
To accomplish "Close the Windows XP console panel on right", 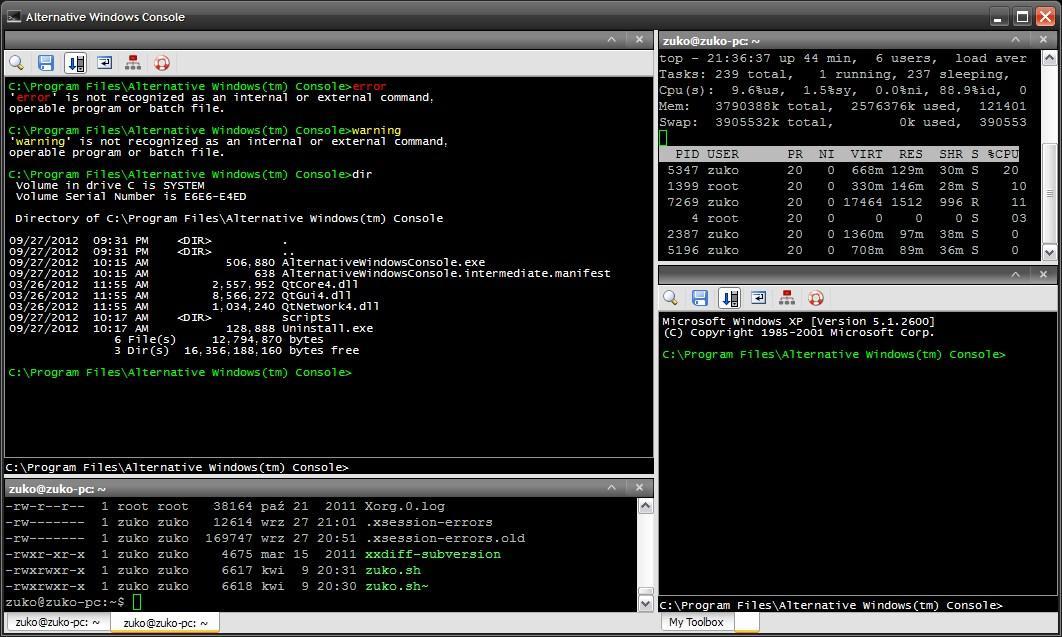I will tap(1044, 274).
